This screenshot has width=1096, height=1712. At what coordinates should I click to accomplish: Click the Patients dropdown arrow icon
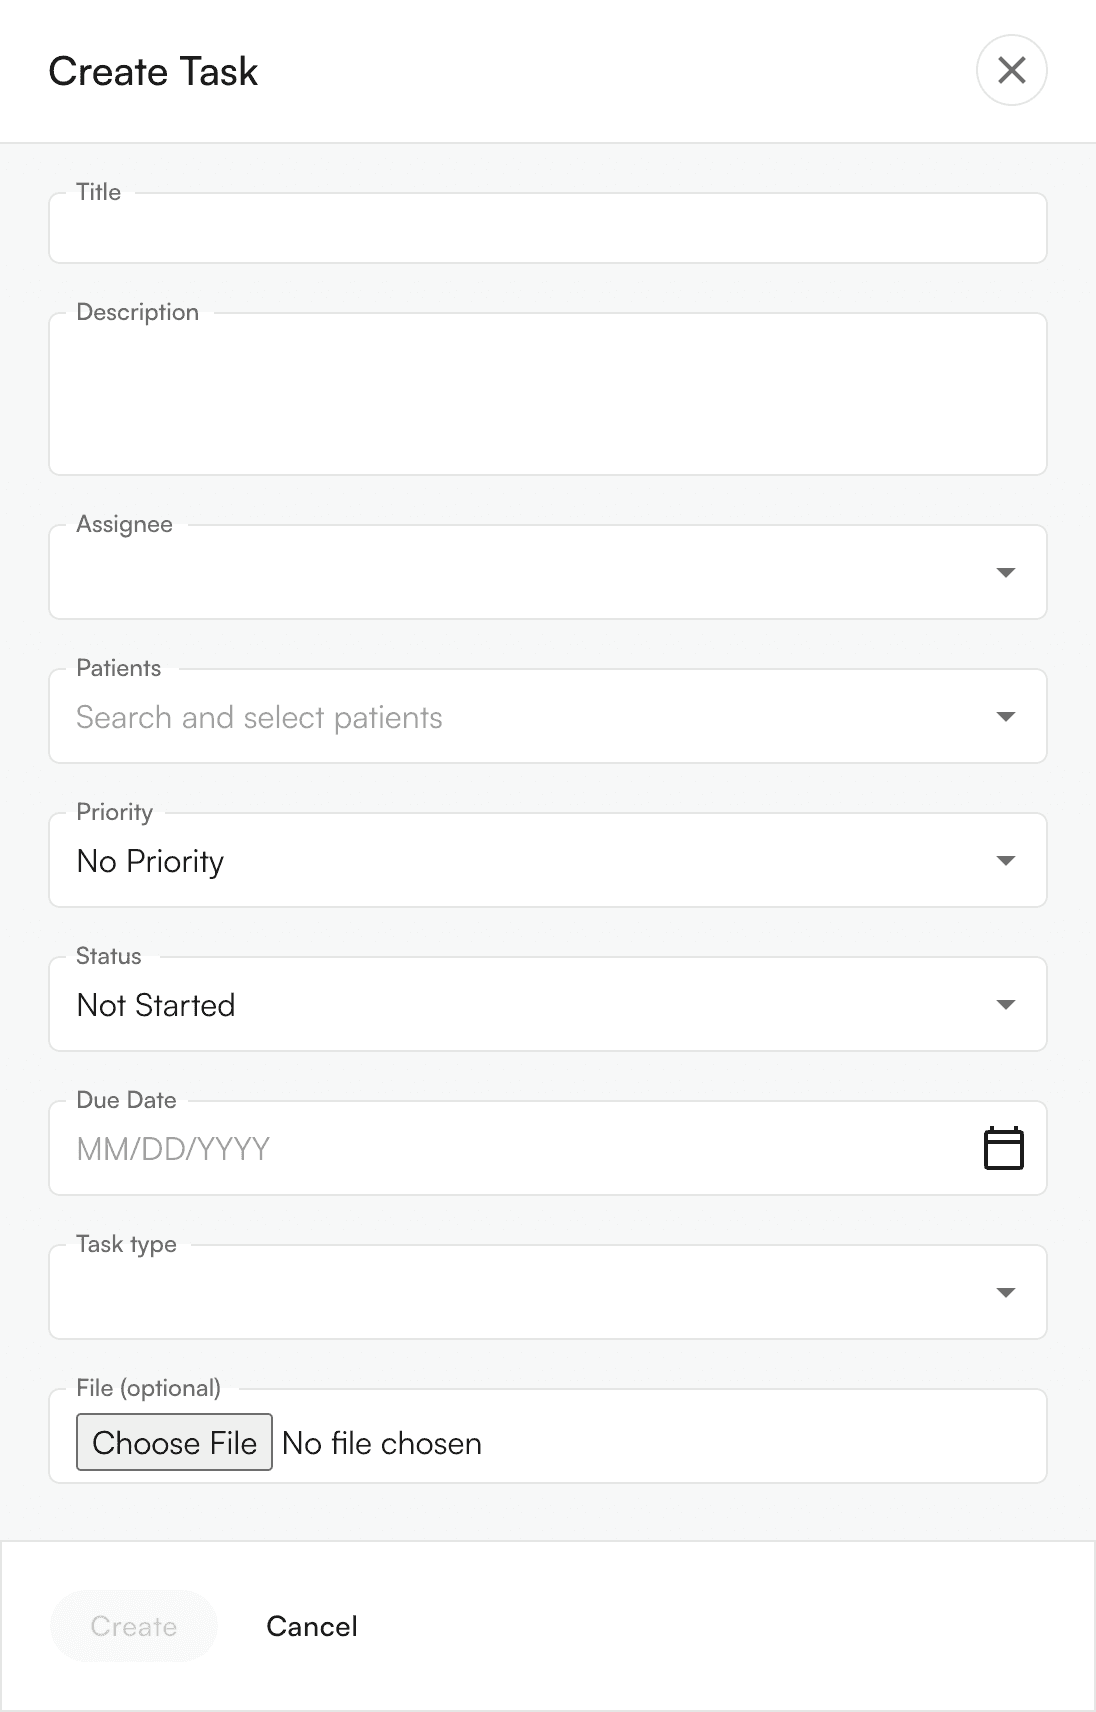(x=1005, y=717)
